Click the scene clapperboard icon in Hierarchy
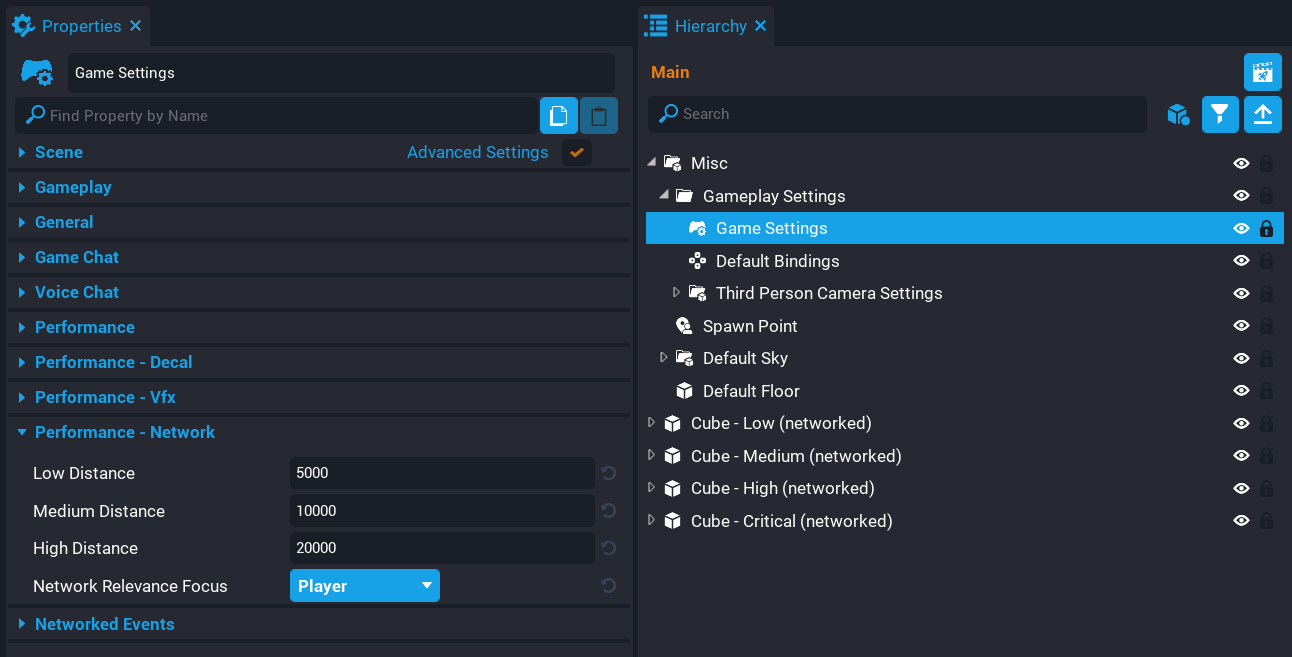This screenshot has width=1292, height=657. pos(1262,72)
